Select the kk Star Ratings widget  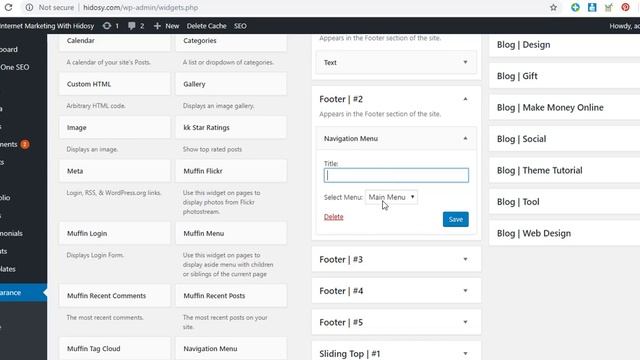tap(231, 127)
